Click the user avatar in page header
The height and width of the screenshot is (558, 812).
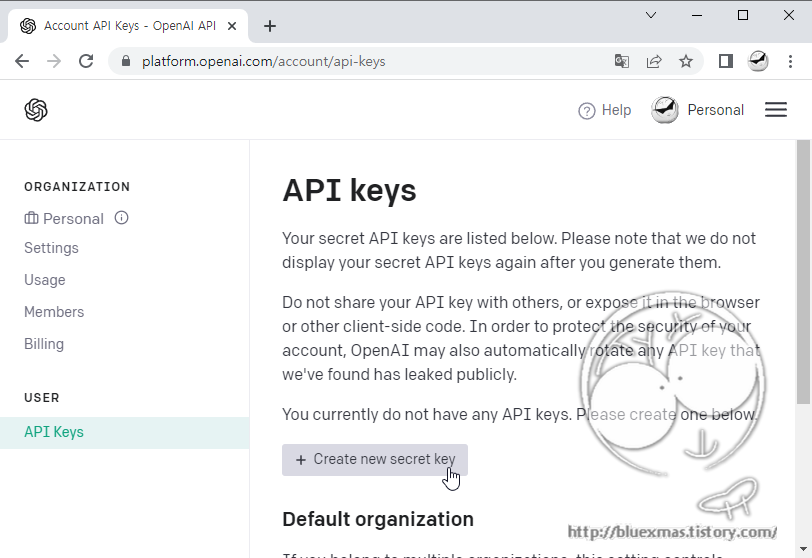point(665,110)
